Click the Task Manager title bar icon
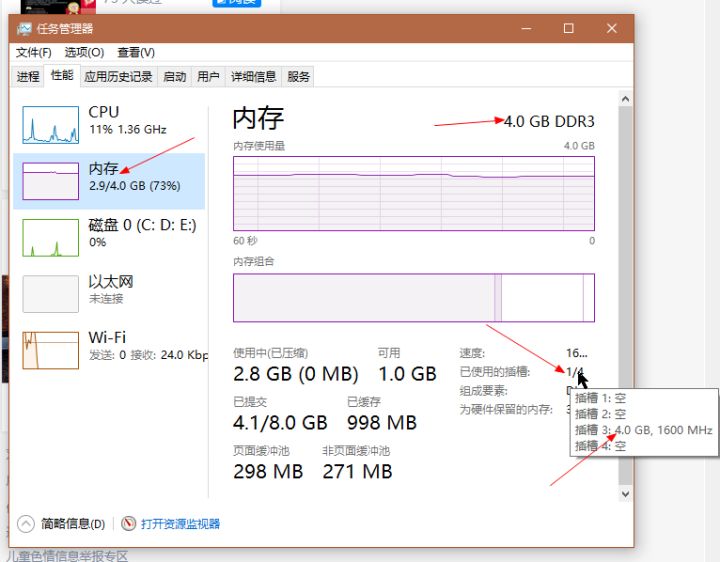This screenshot has width=720, height=562. click(24, 29)
